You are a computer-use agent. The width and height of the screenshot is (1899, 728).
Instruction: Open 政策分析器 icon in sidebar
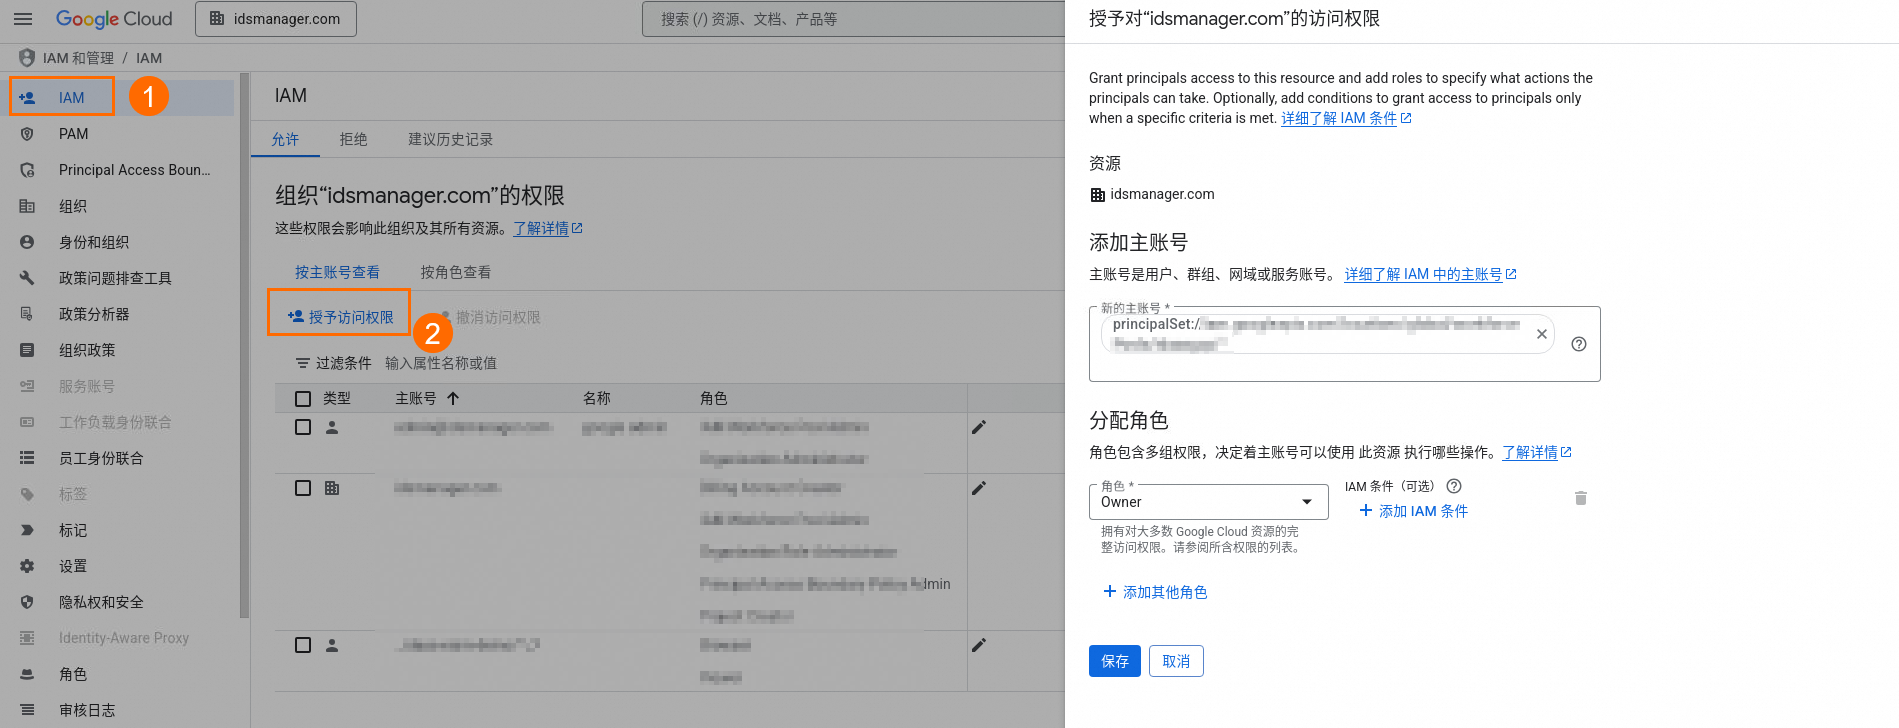(x=27, y=314)
